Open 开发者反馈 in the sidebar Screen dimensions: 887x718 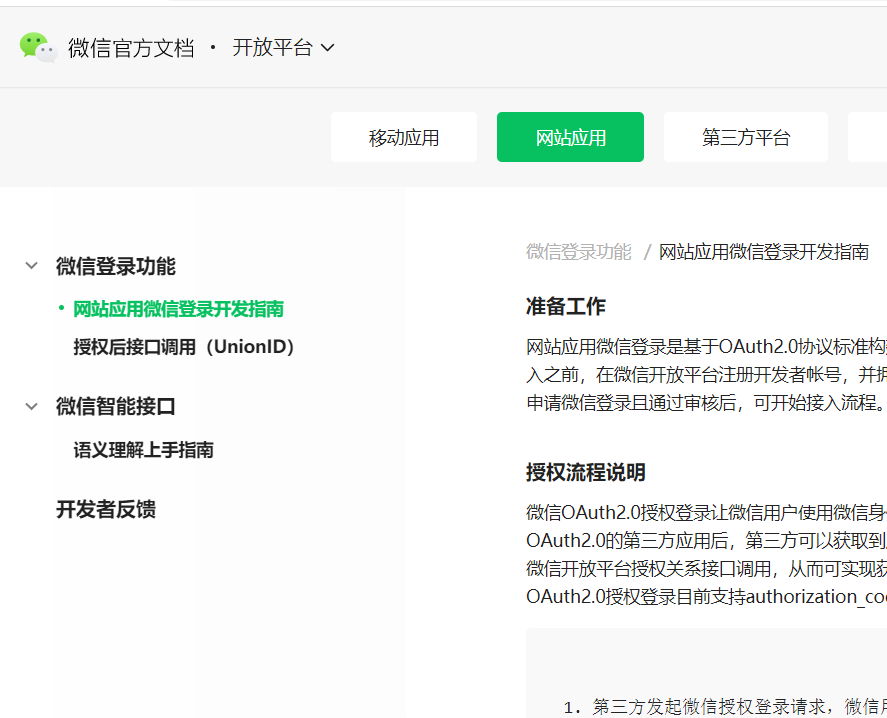tap(106, 509)
